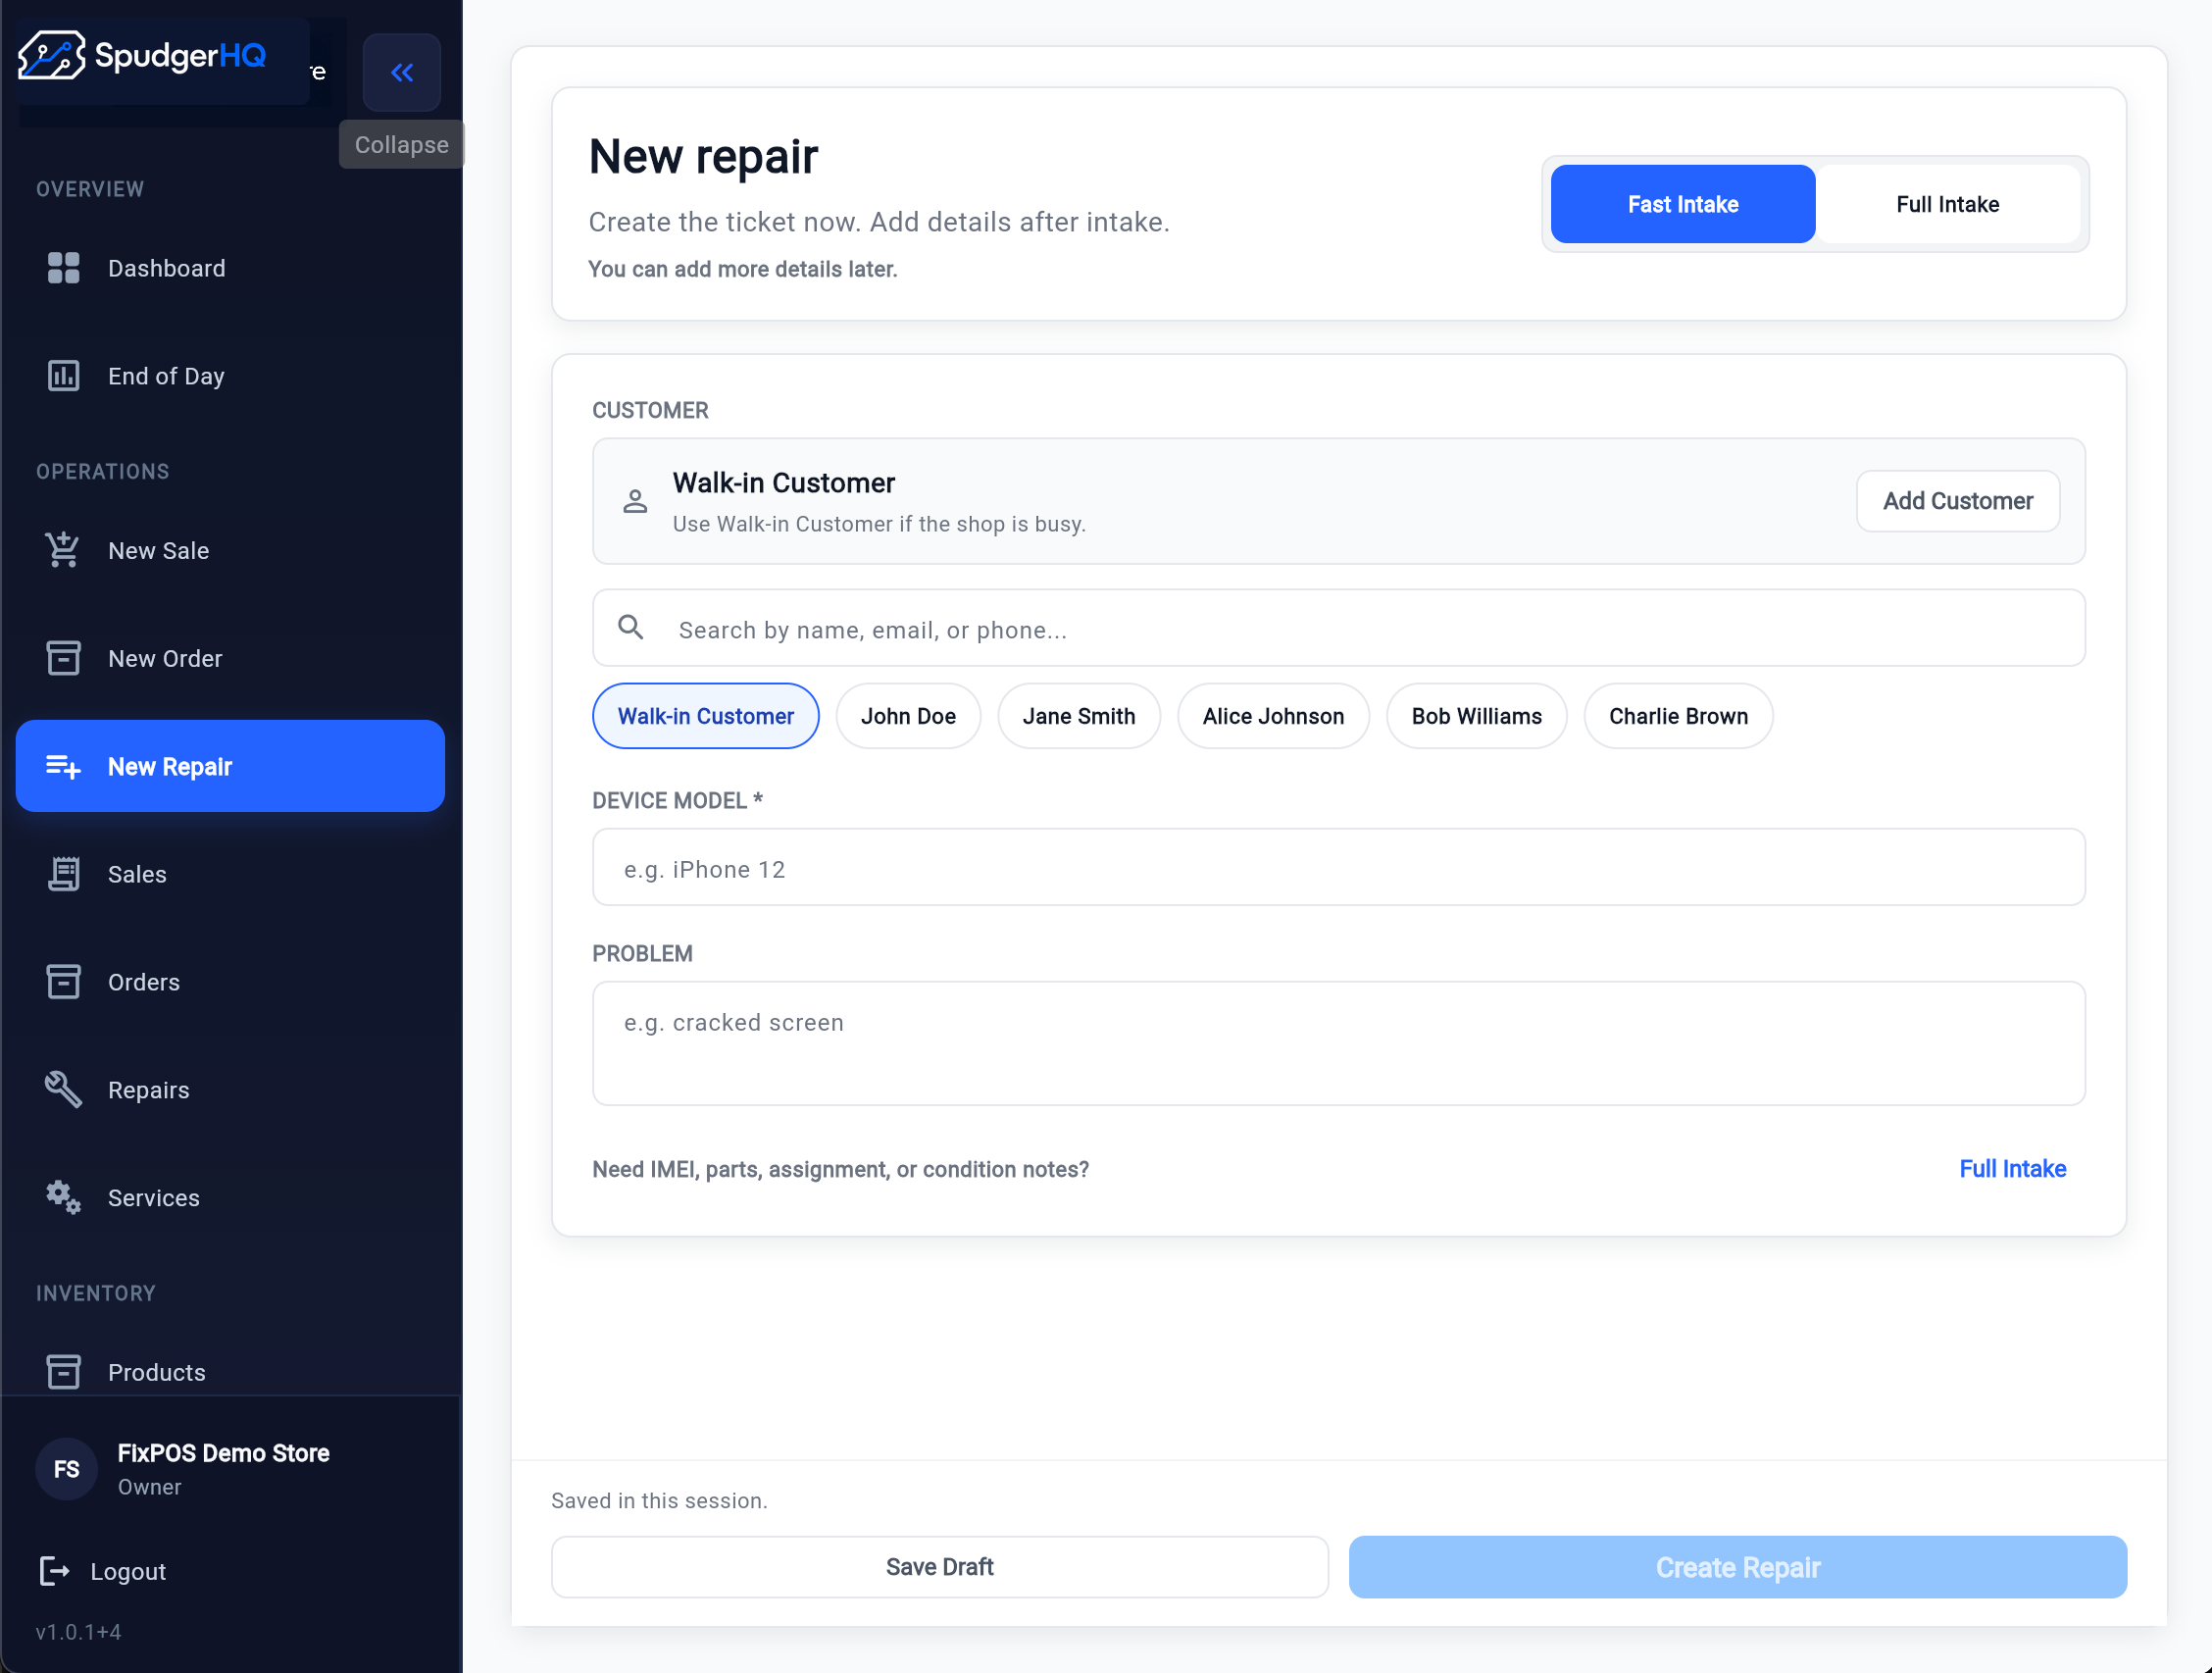Click the FixPOS Demo Store name
2212x1673 pixels.
(224, 1453)
